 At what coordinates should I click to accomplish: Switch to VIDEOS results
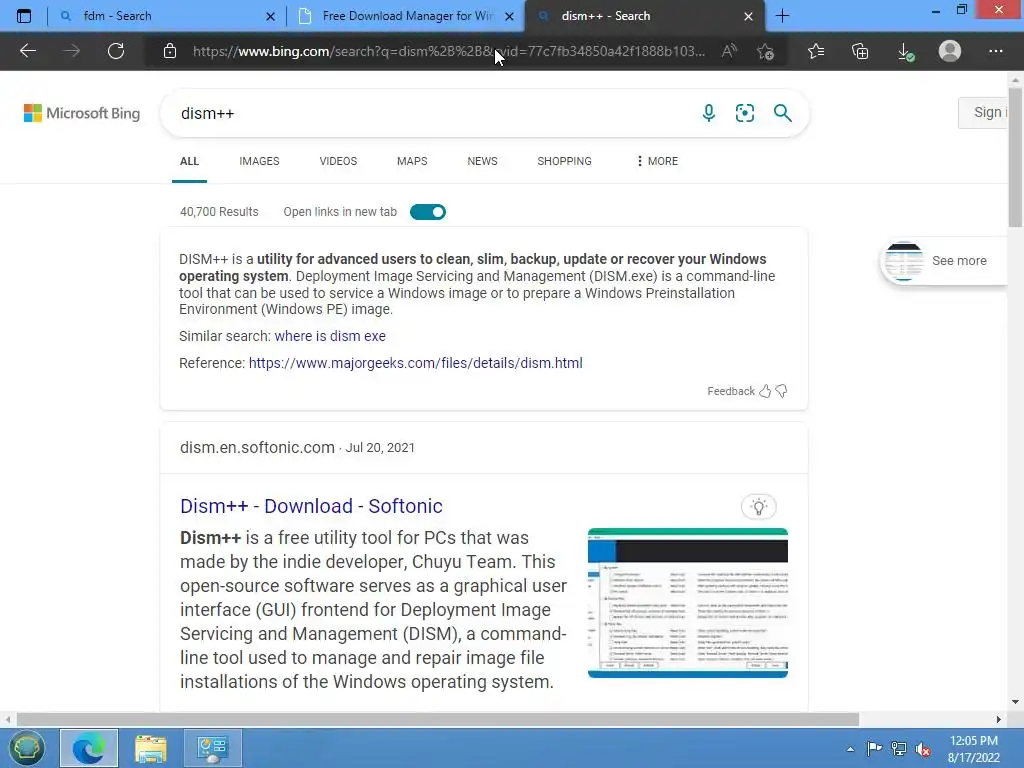[338, 161]
